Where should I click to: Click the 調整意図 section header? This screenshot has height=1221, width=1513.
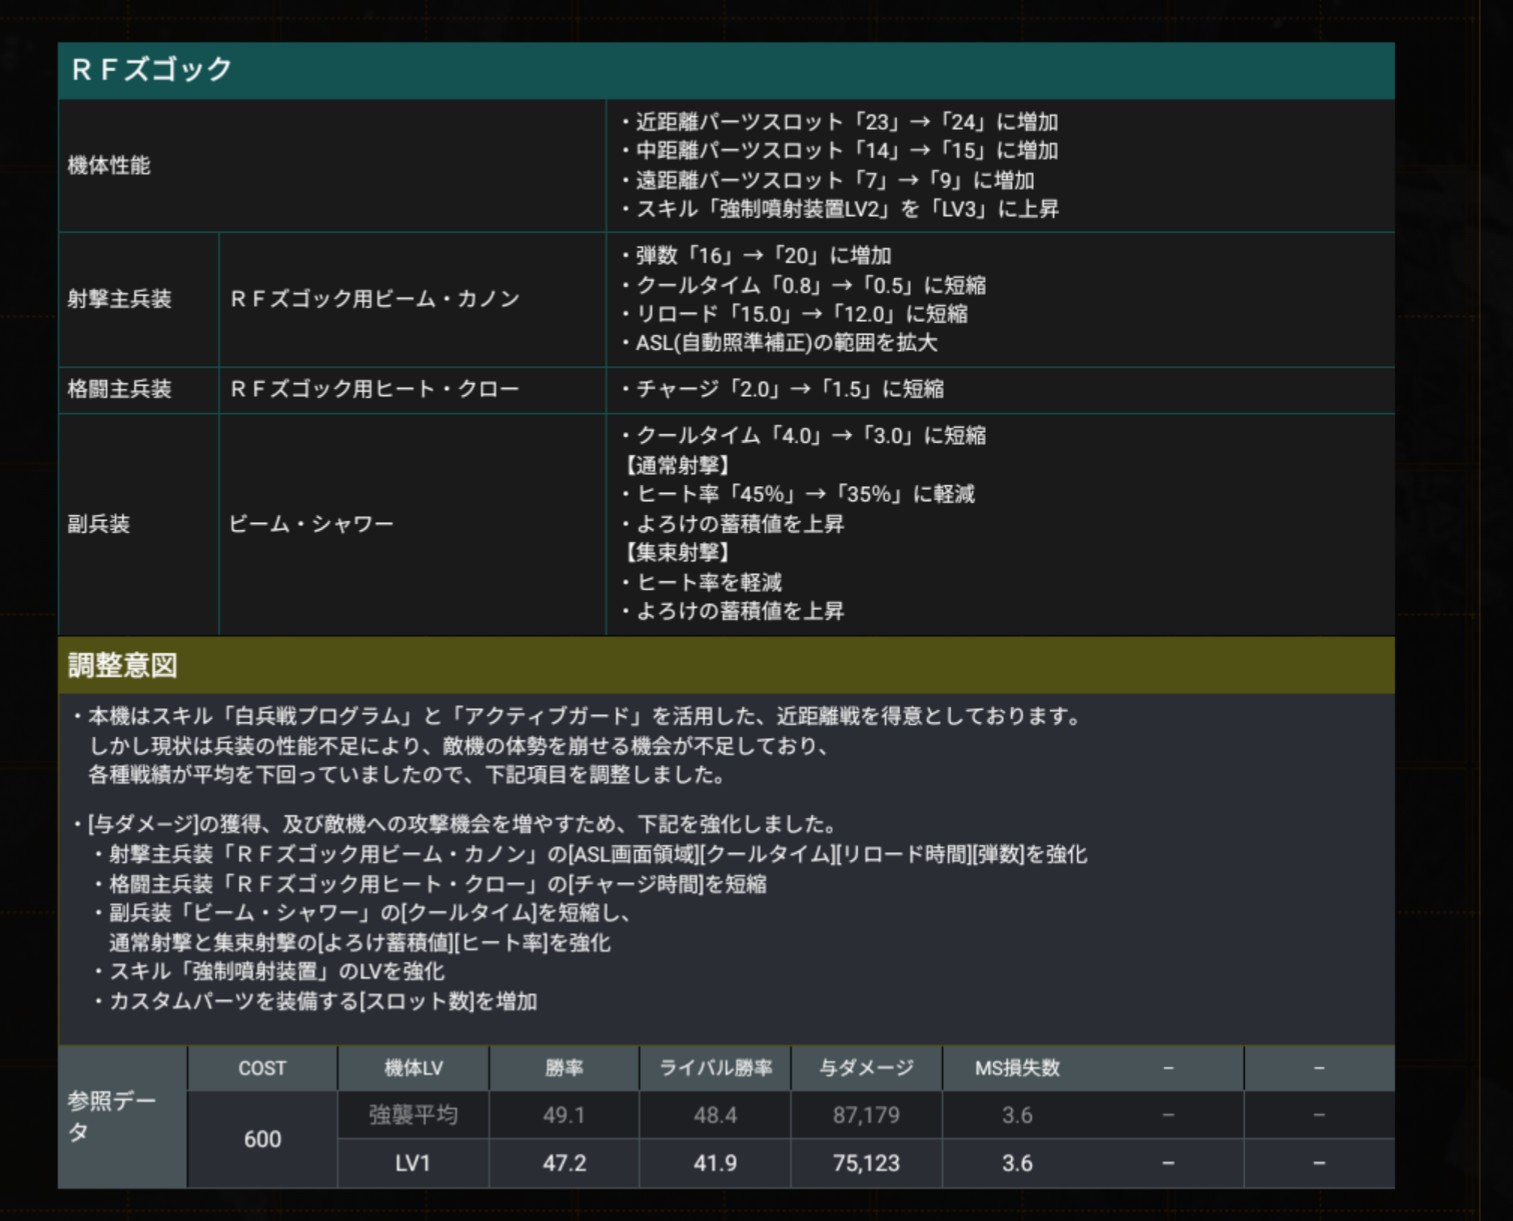coord(123,666)
